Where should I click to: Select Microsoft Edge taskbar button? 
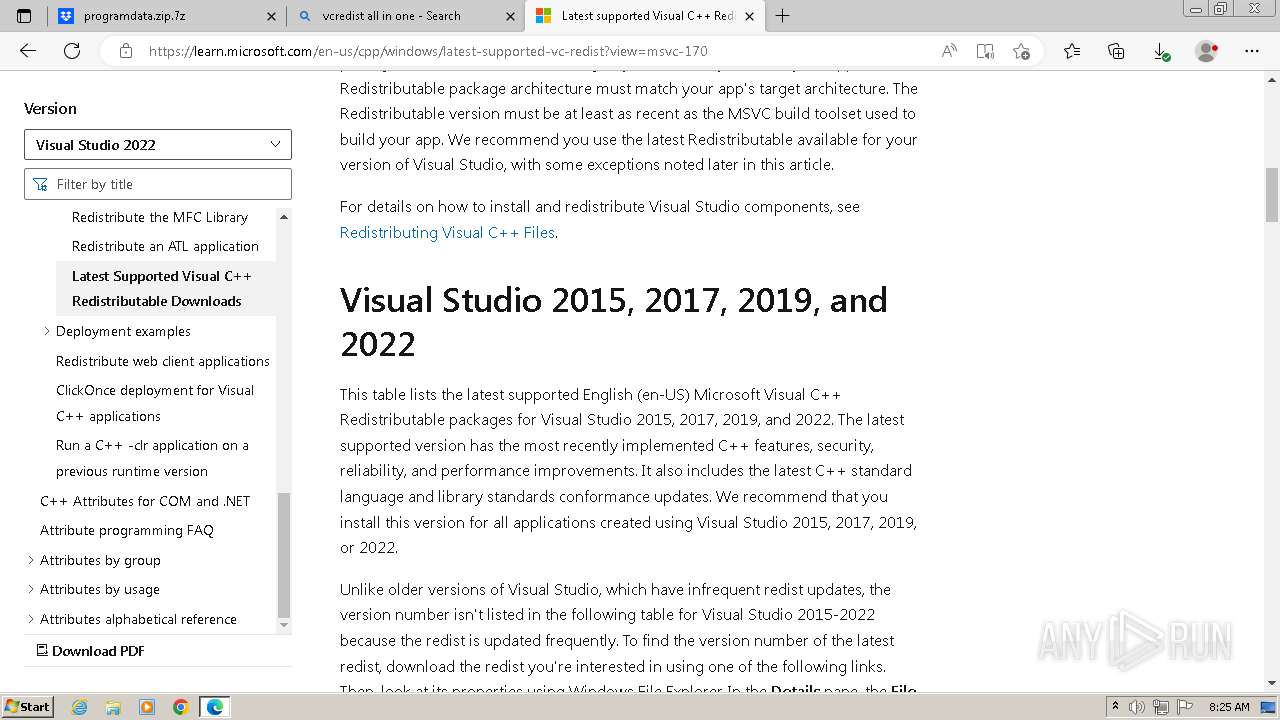point(215,707)
